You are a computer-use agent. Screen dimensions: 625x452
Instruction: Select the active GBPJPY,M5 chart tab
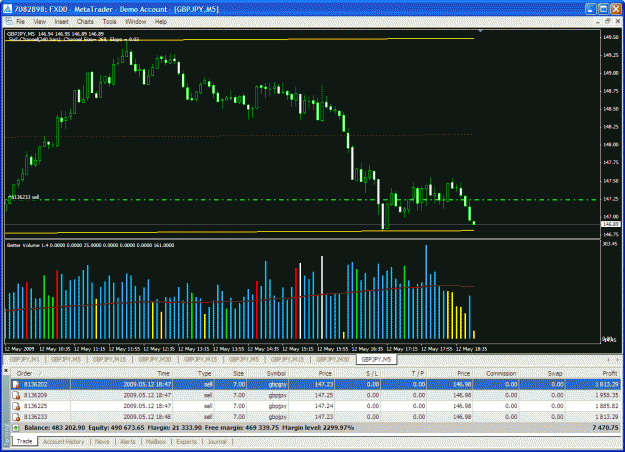(376, 360)
